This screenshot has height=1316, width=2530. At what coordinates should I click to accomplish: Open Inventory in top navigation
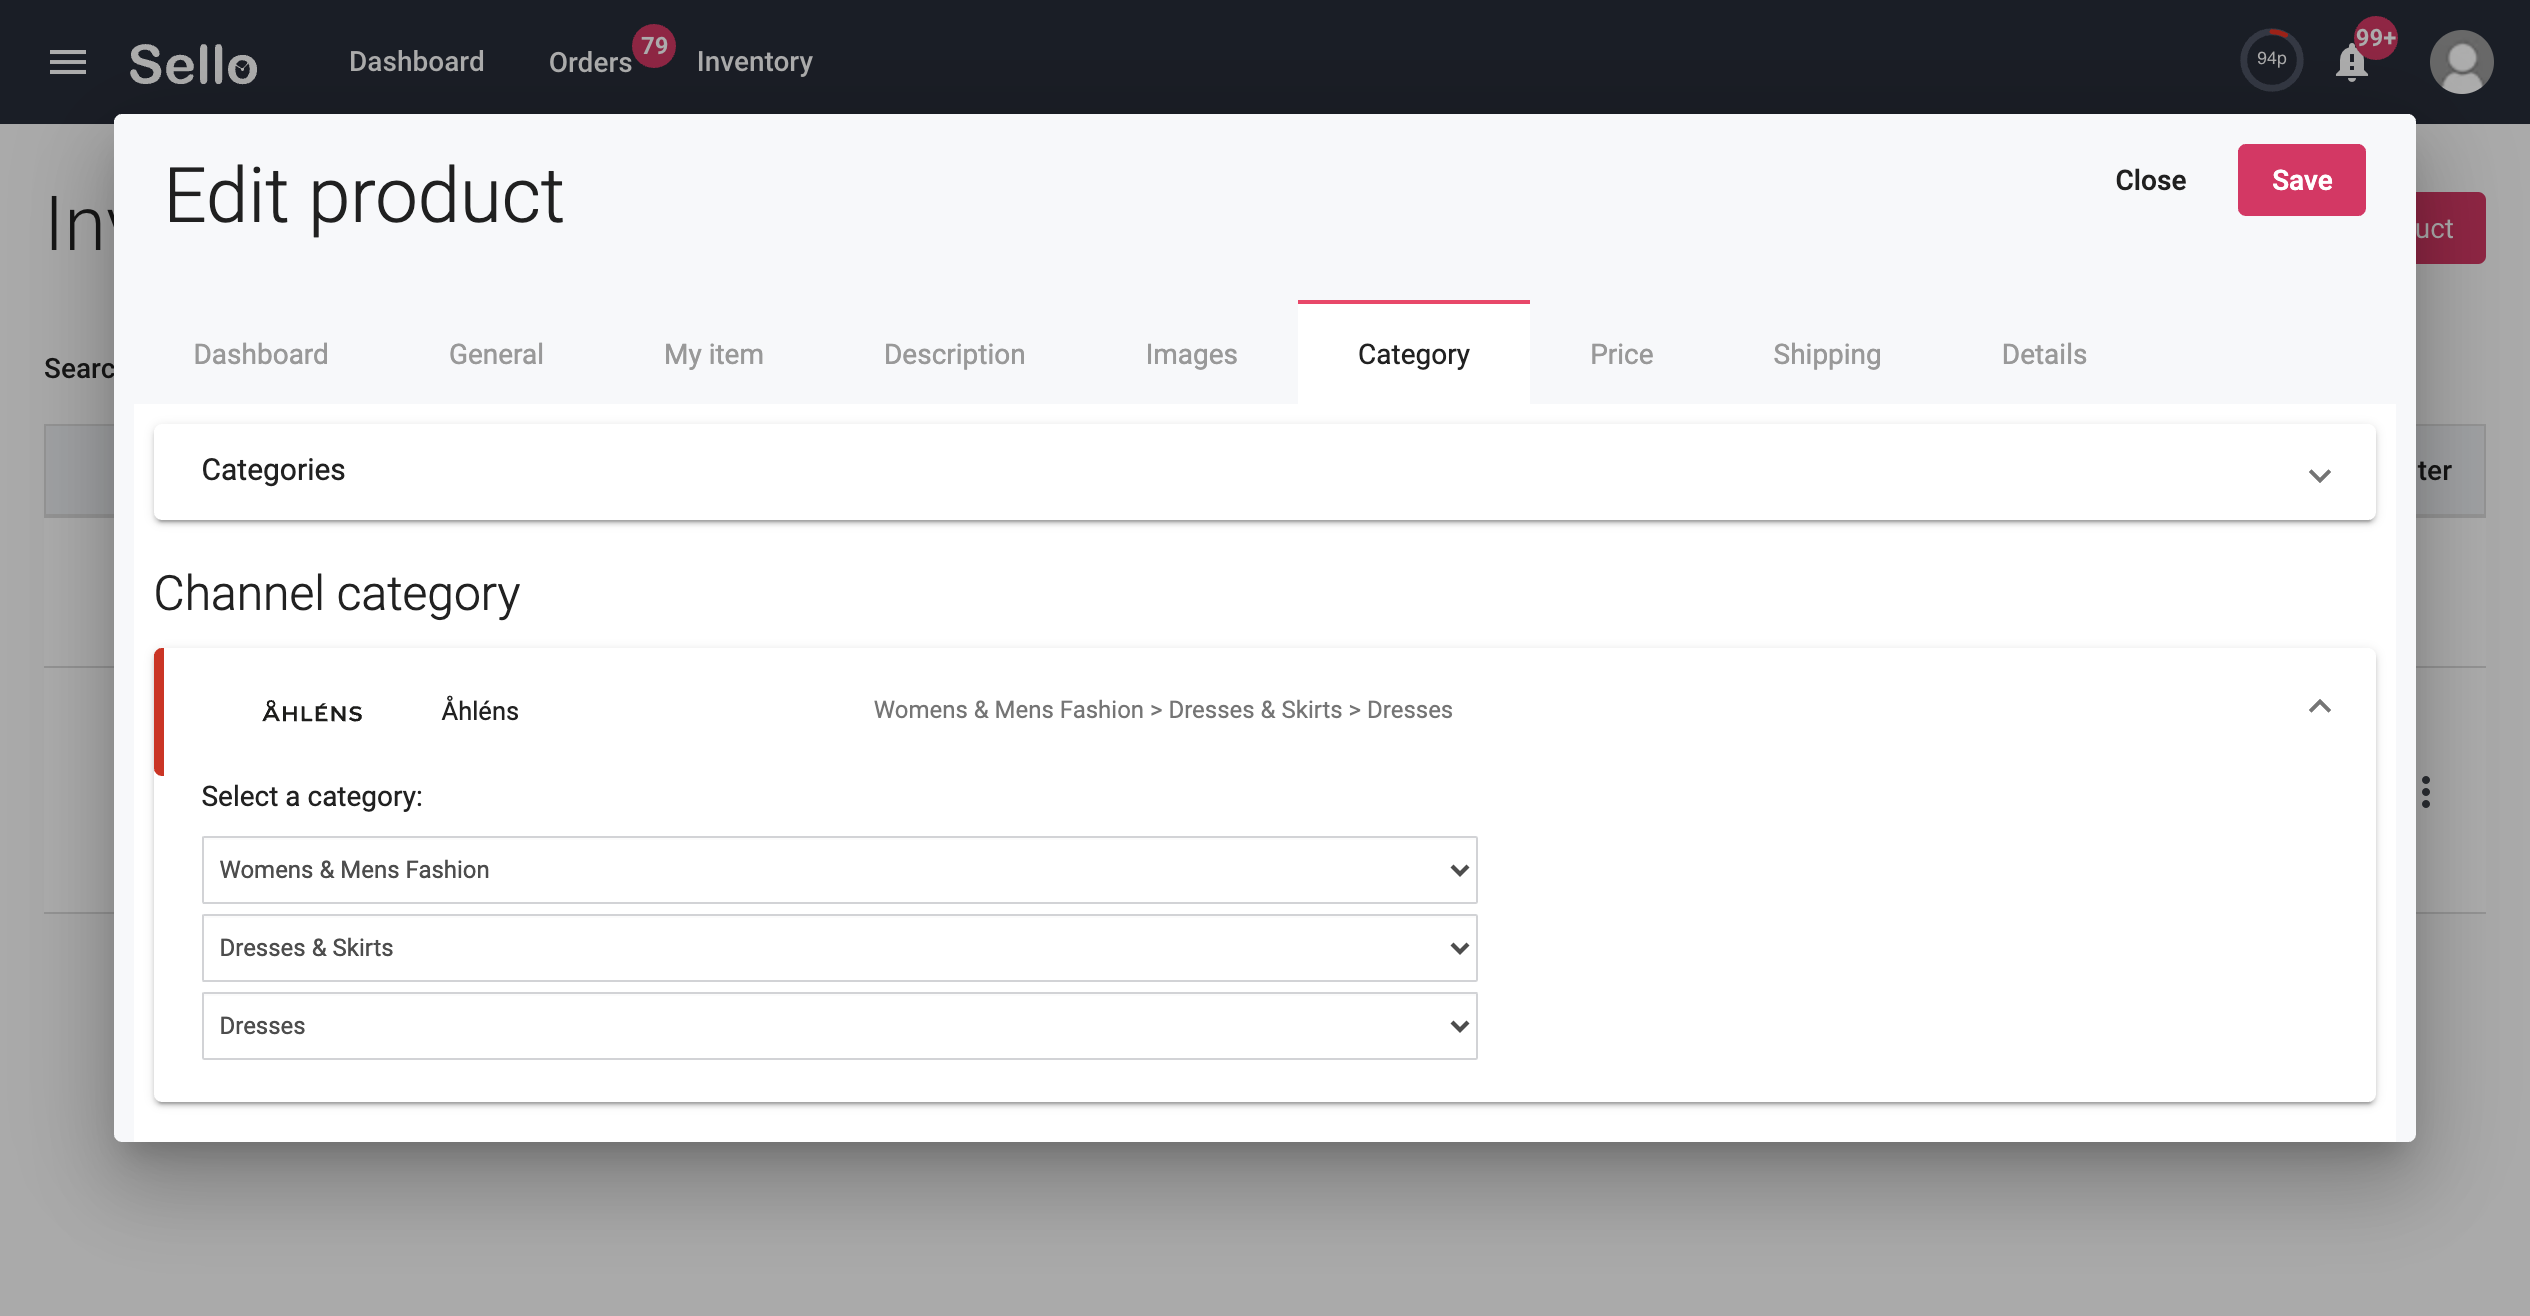point(755,62)
